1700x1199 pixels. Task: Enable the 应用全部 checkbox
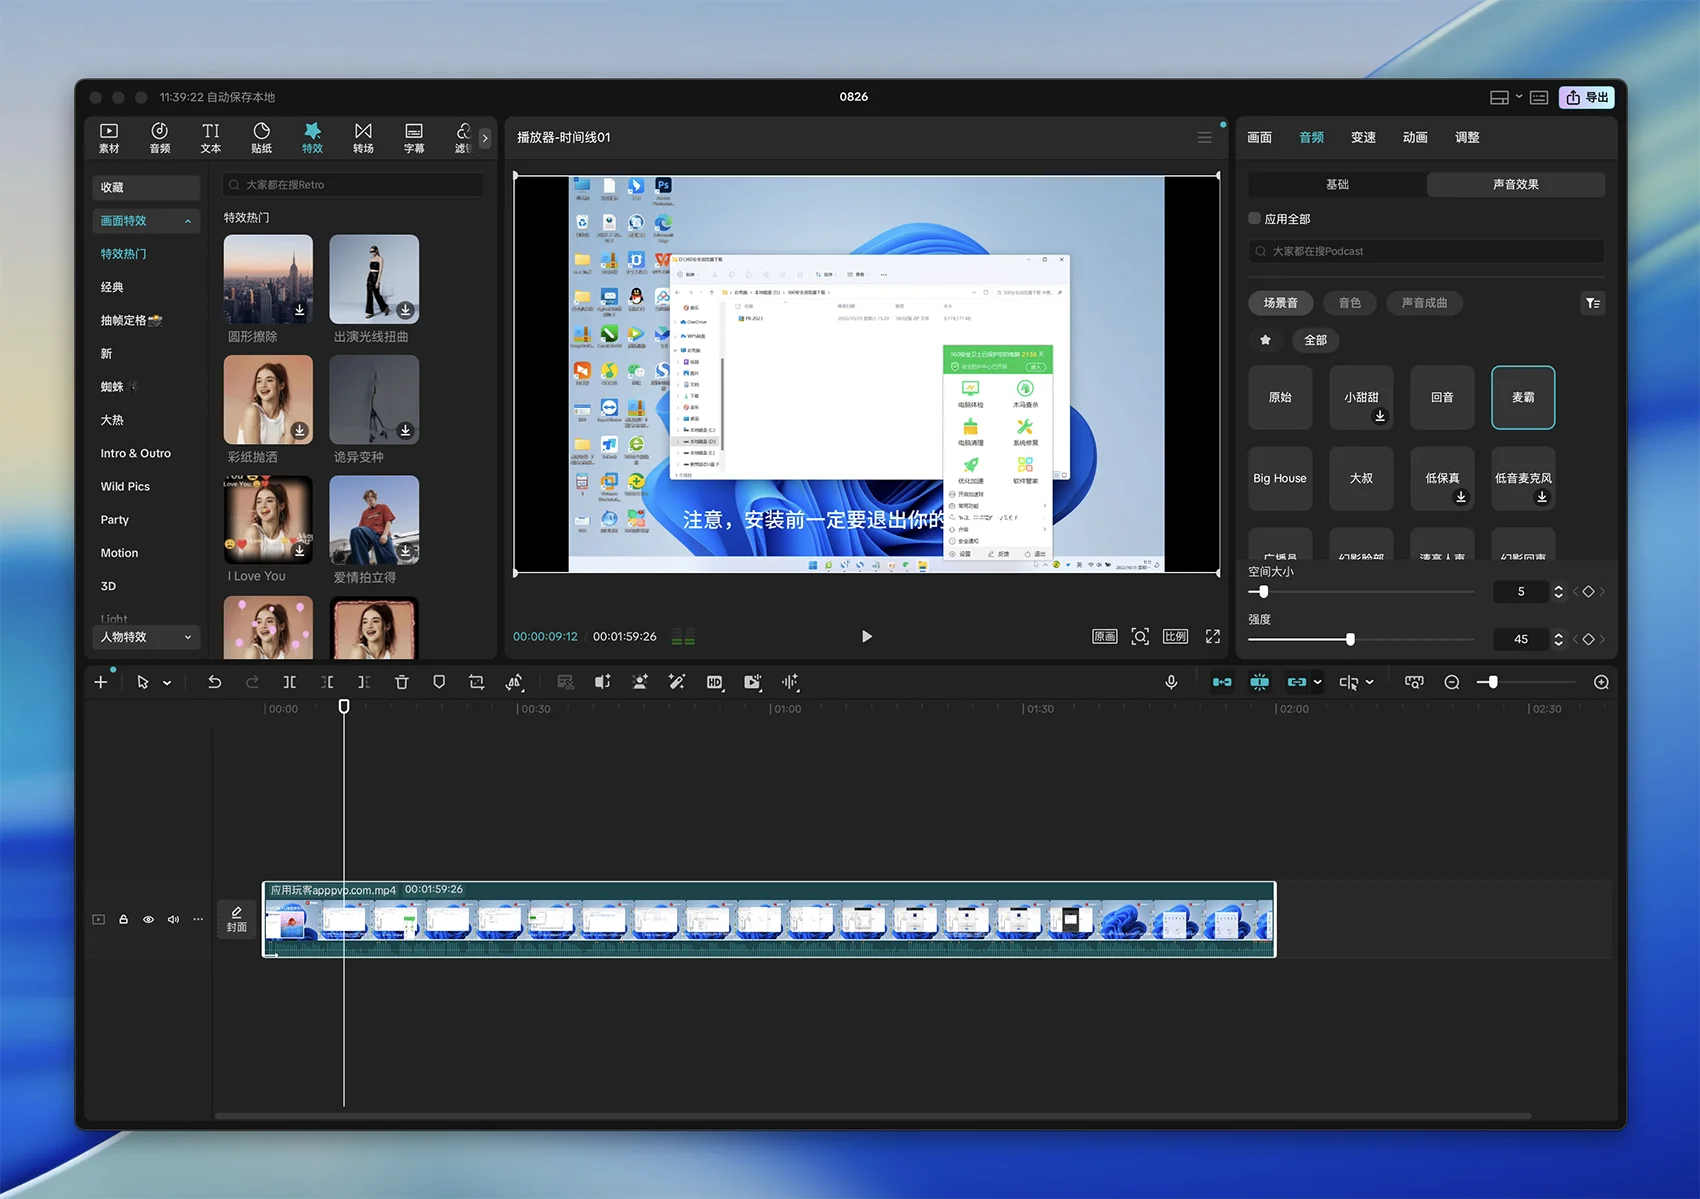[1254, 218]
